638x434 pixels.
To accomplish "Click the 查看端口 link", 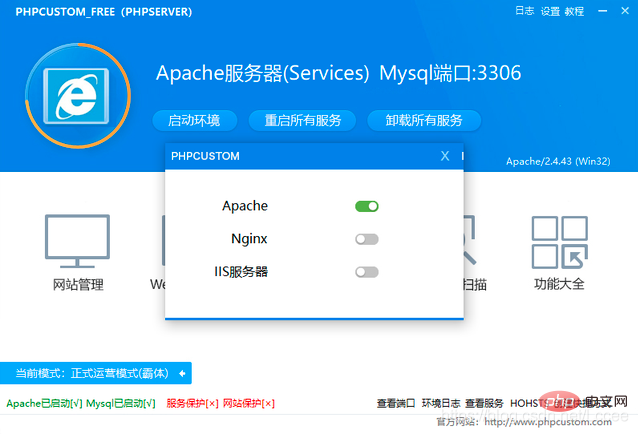I will point(396,403).
